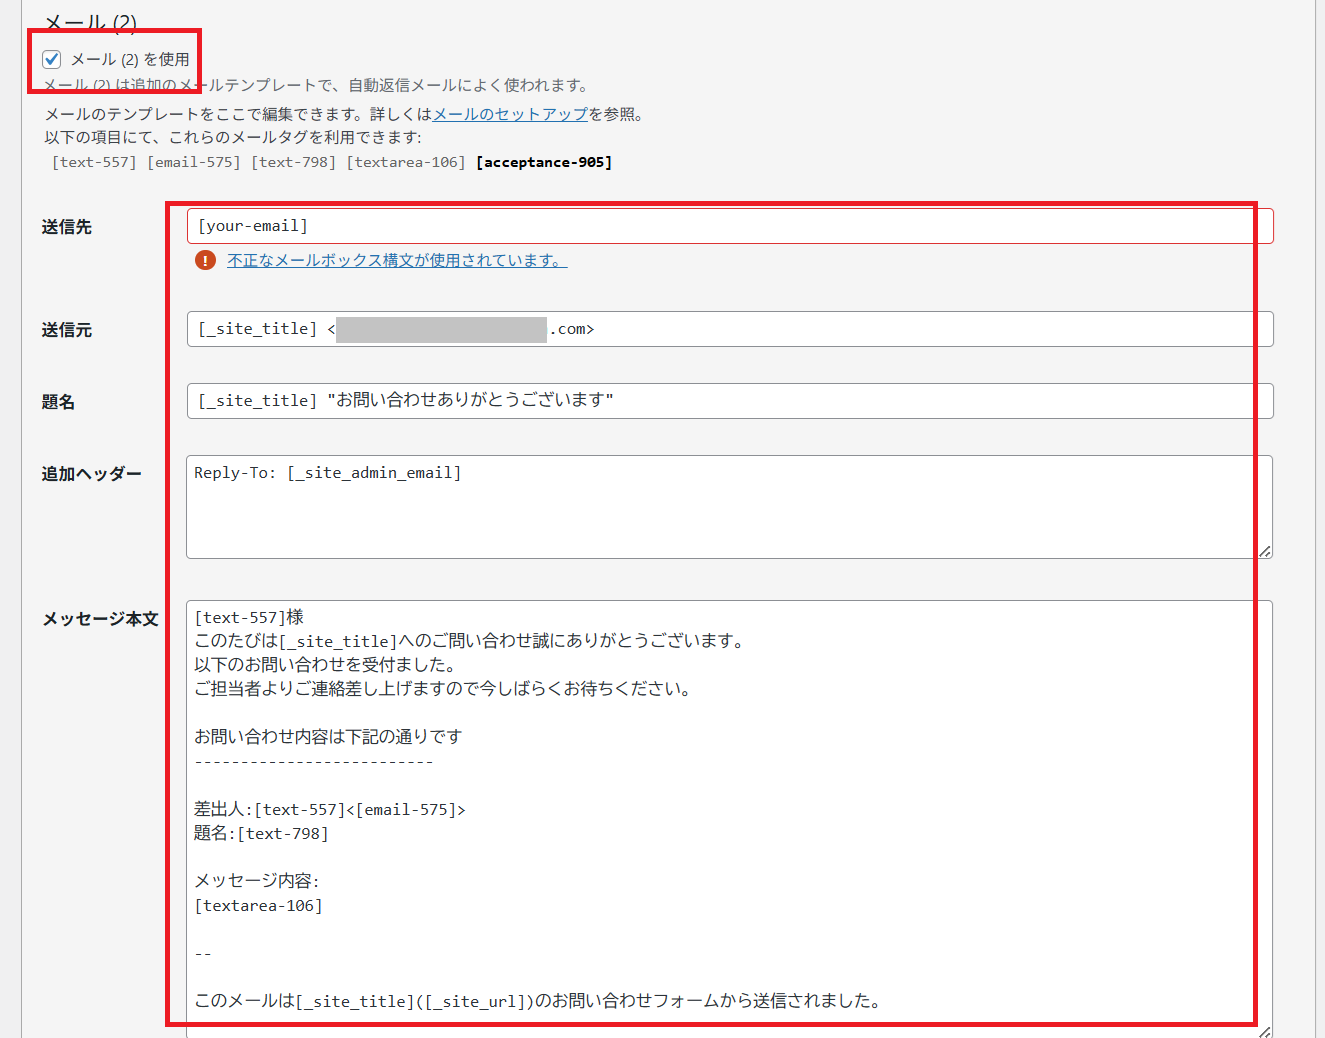Click the メッセージ本文 textarea resize handle
Image resolution: width=1325 pixels, height=1038 pixels.
point(1265,1032)
